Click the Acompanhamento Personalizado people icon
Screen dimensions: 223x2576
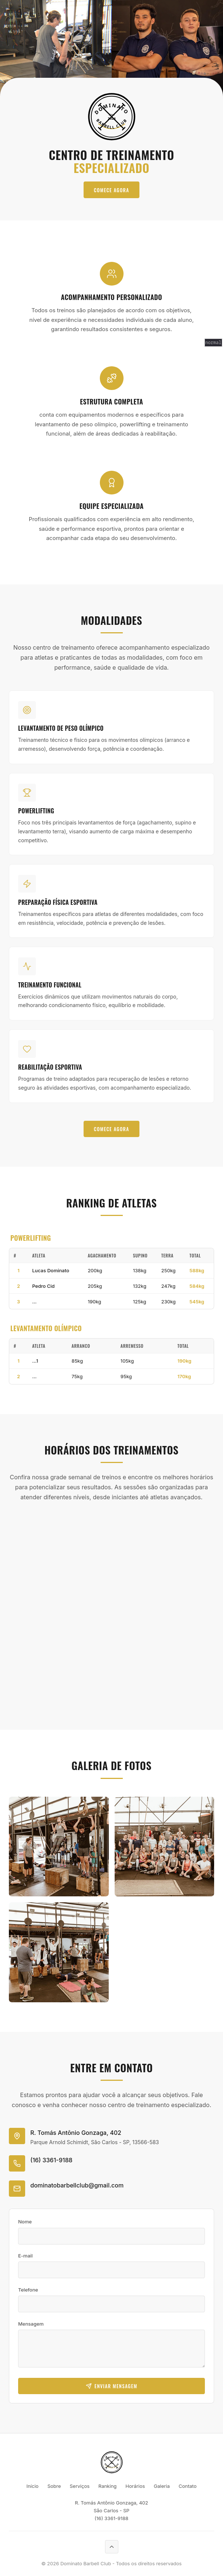point(111,273)
